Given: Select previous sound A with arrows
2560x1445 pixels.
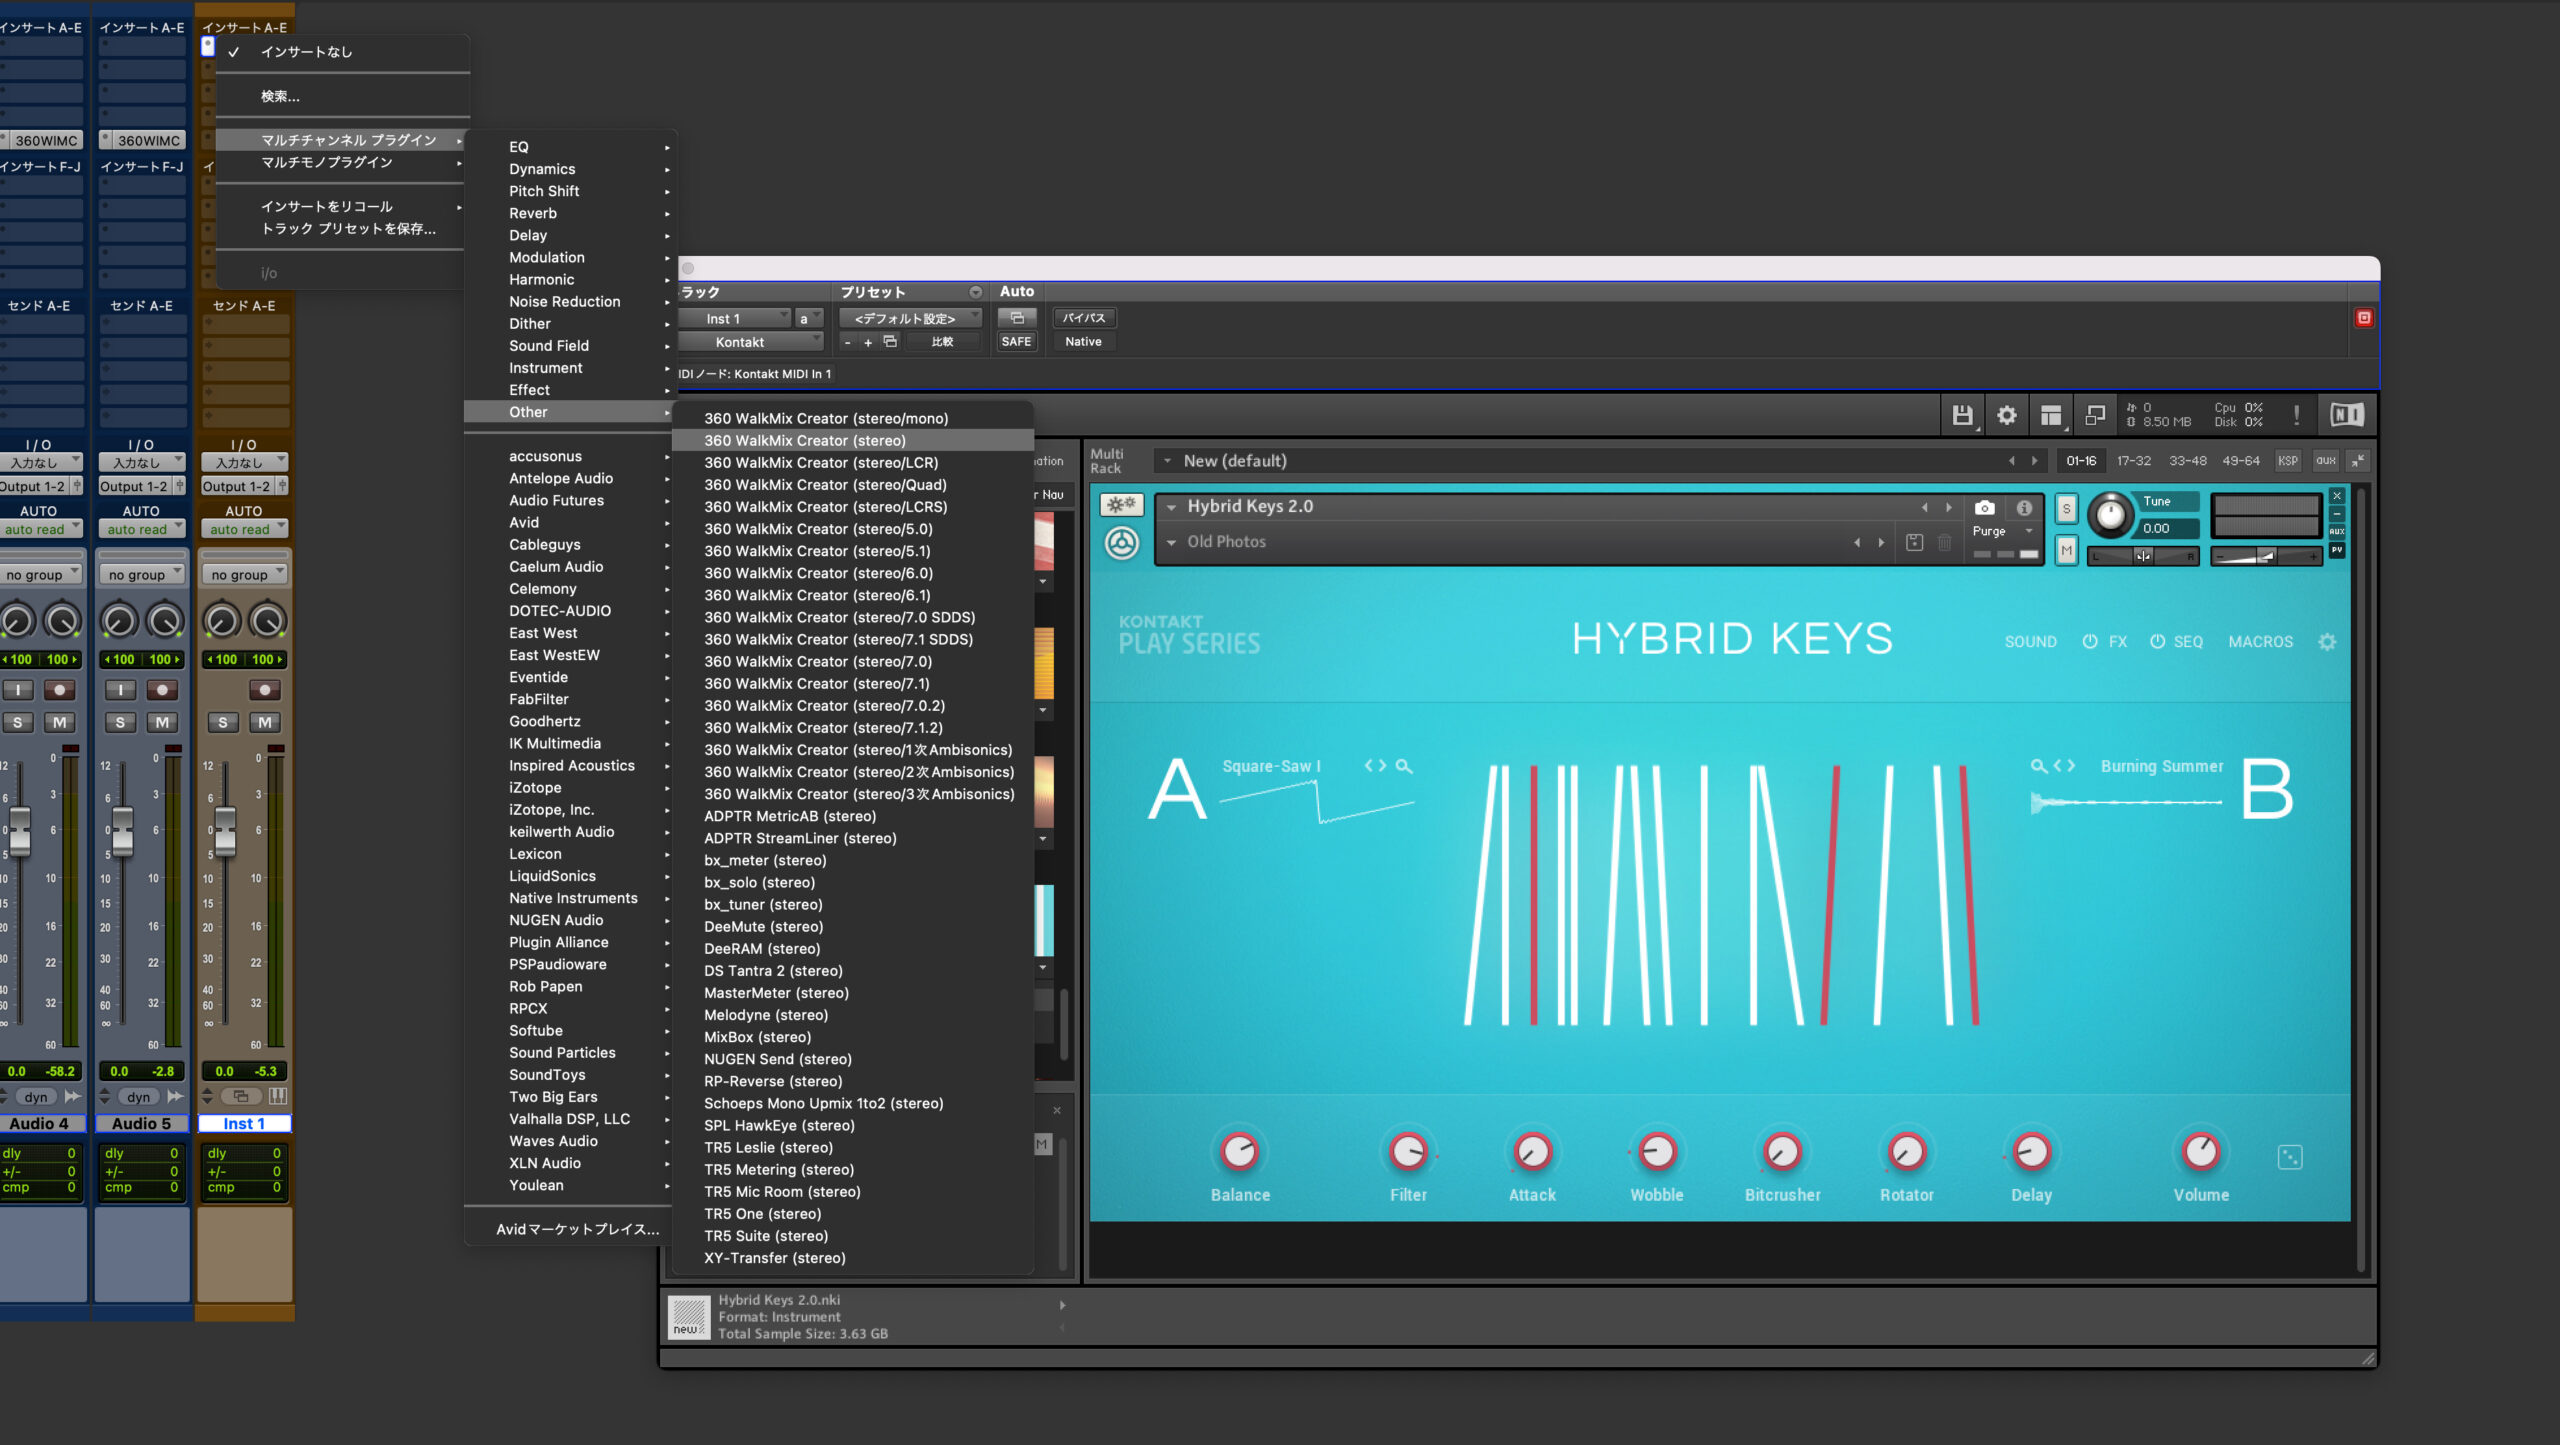Looking at the screenshot, I should (x=1369, y=766).
